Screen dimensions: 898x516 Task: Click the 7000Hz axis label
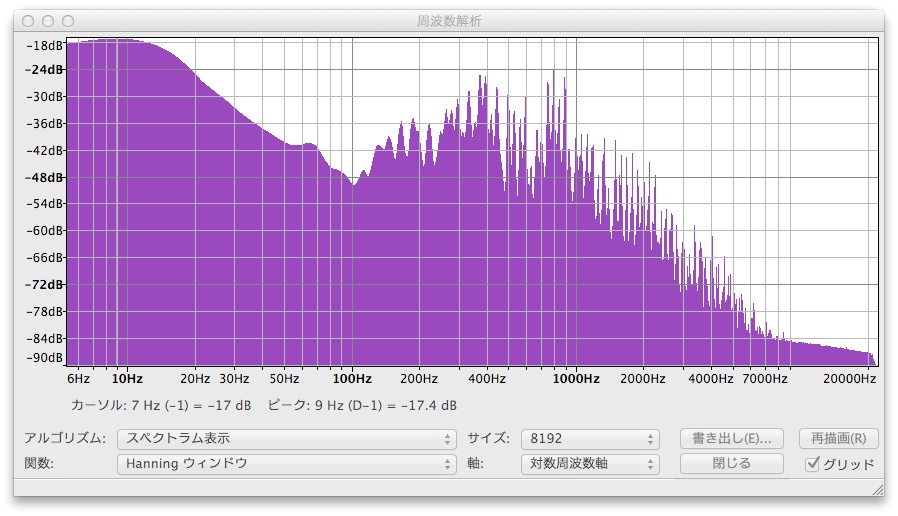(x=765, y=379)
